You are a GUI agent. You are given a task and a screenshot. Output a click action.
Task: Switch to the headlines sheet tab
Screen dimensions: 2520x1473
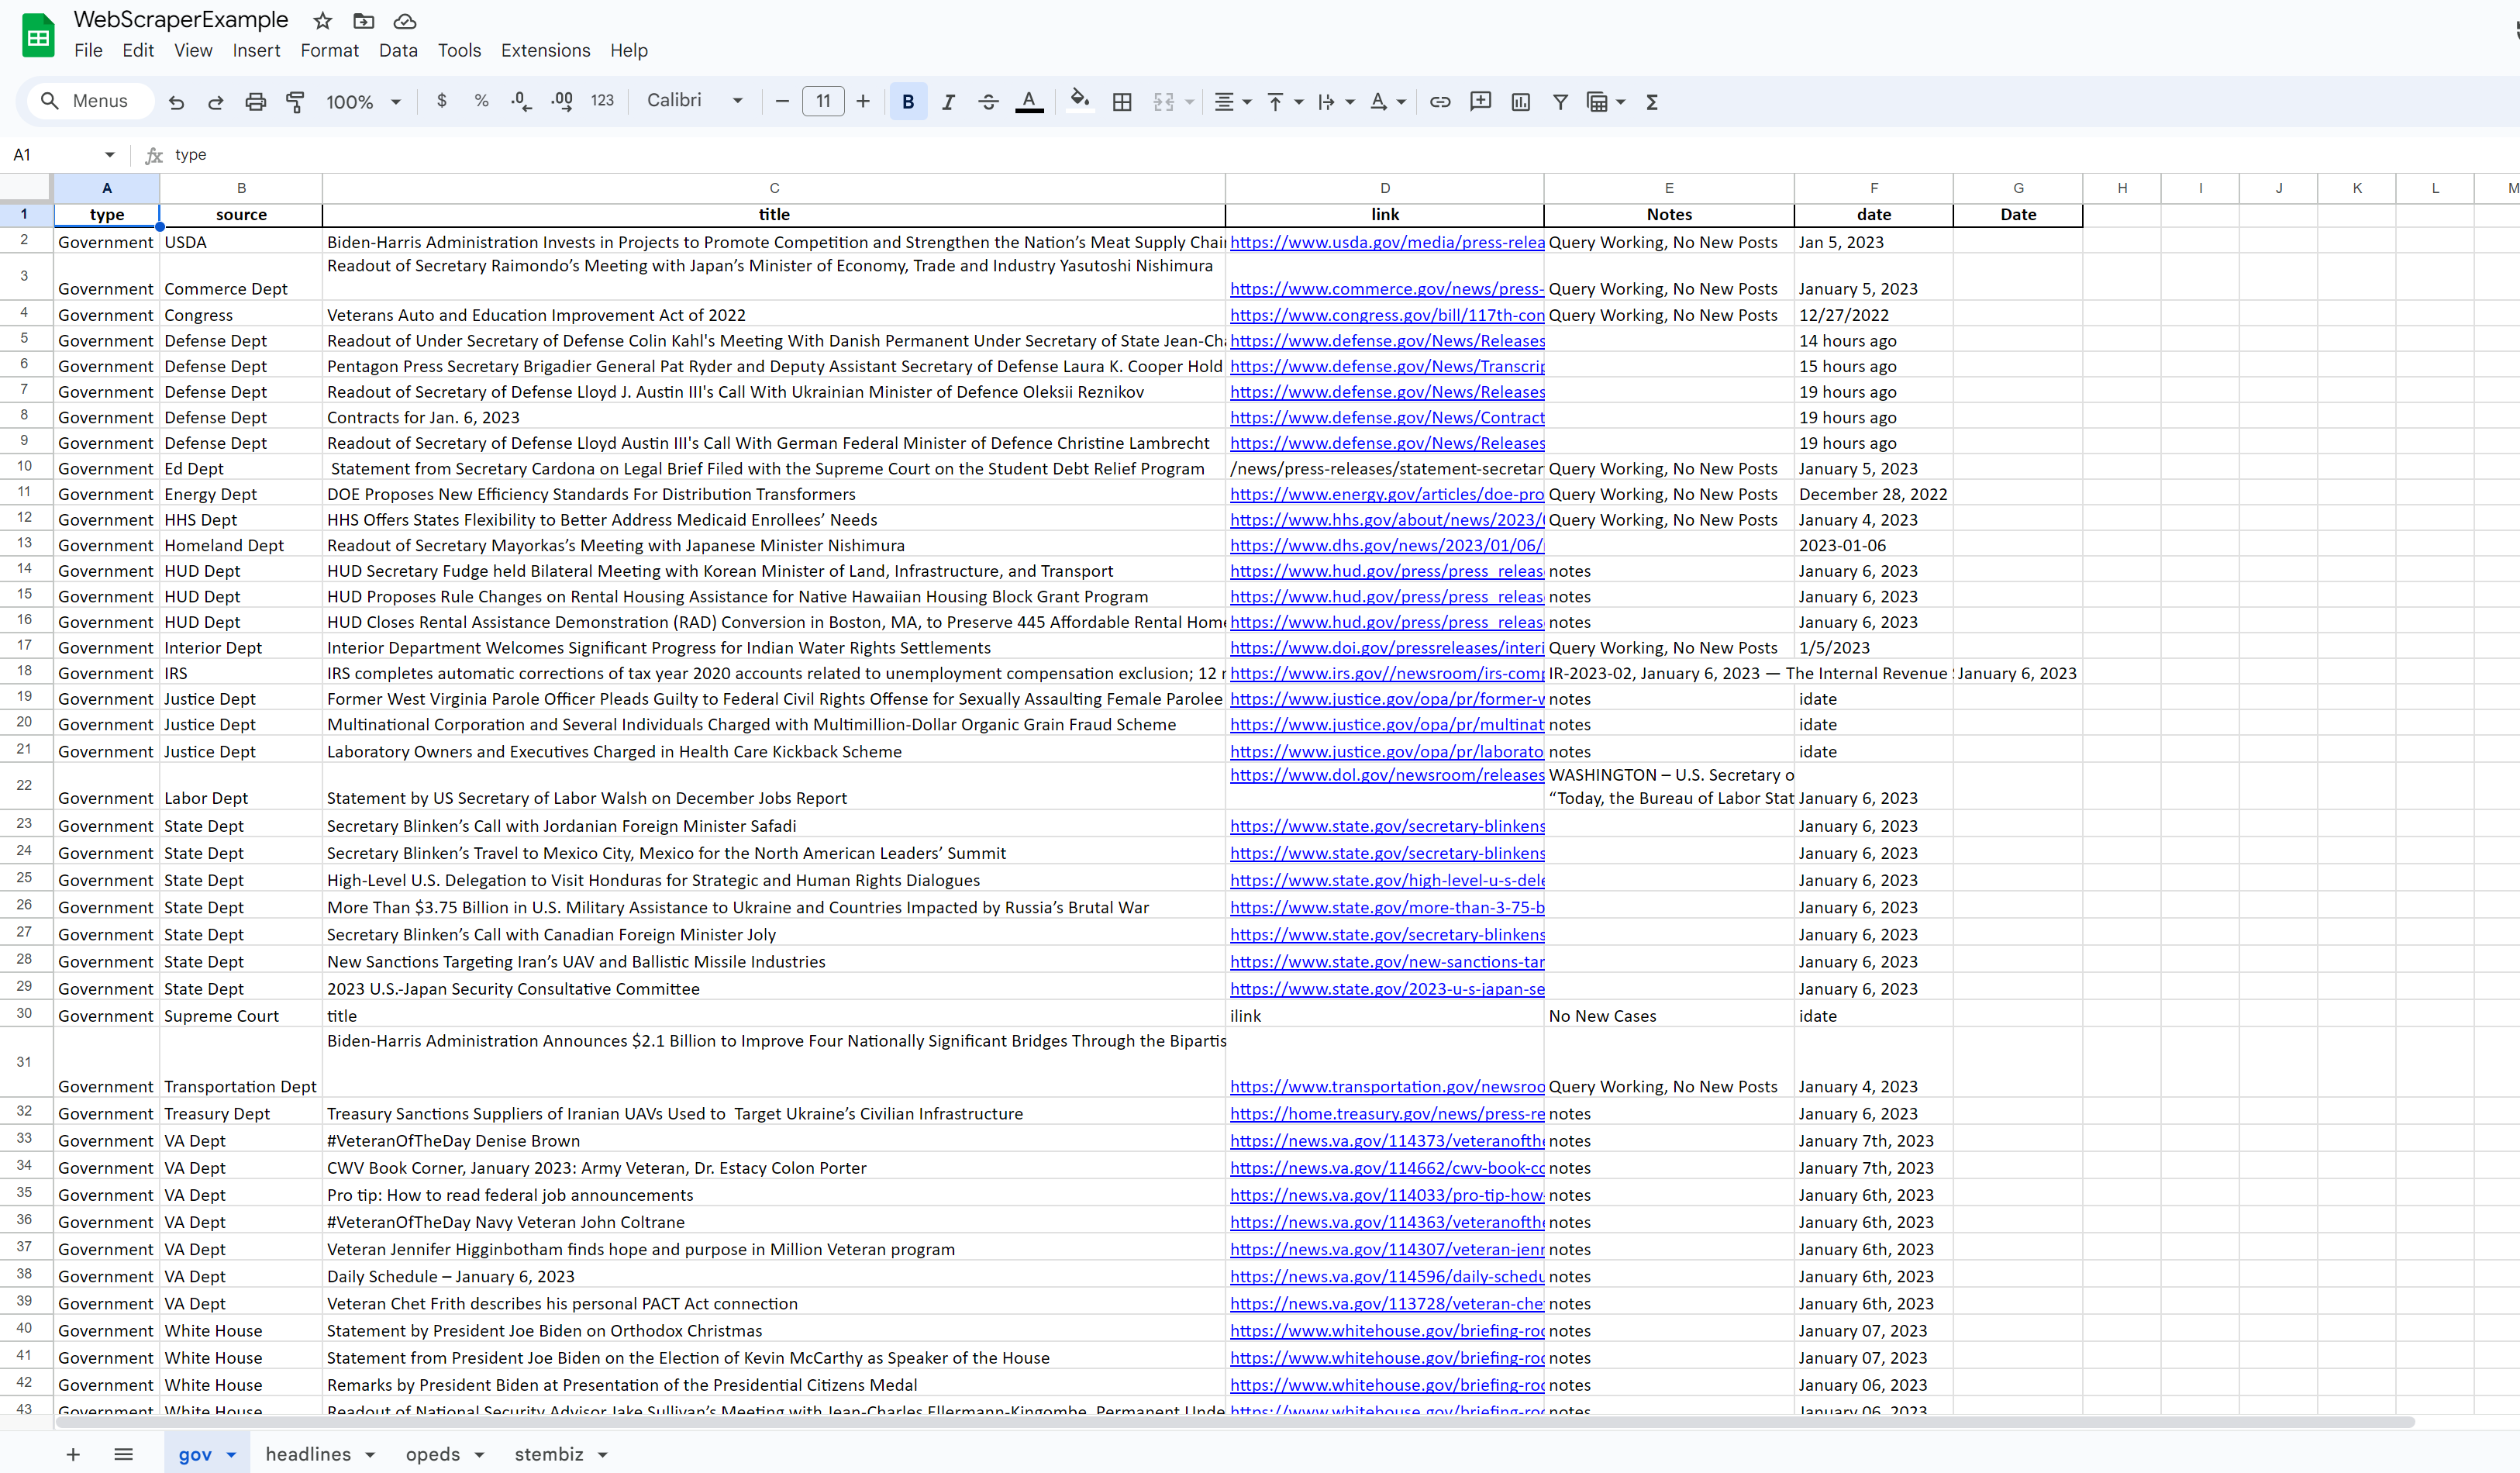click(308, 1454)
